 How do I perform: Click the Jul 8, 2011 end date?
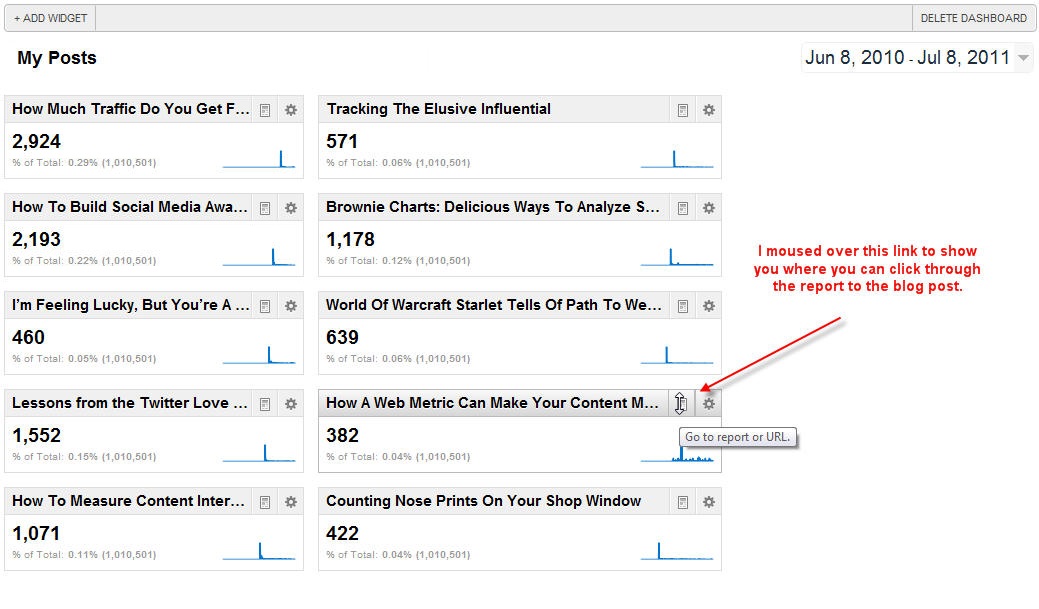(x=963, y=58)
